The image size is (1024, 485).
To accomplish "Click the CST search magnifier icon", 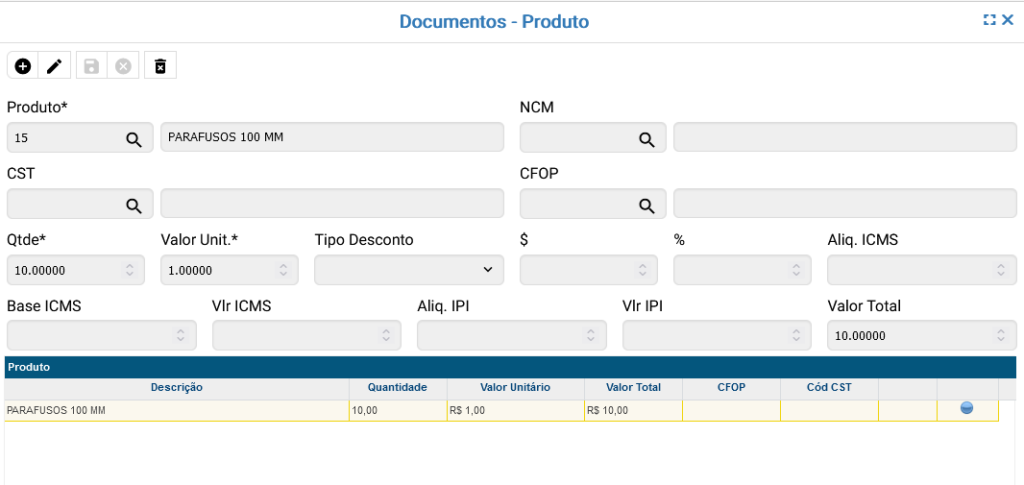I will coord(133,205).
